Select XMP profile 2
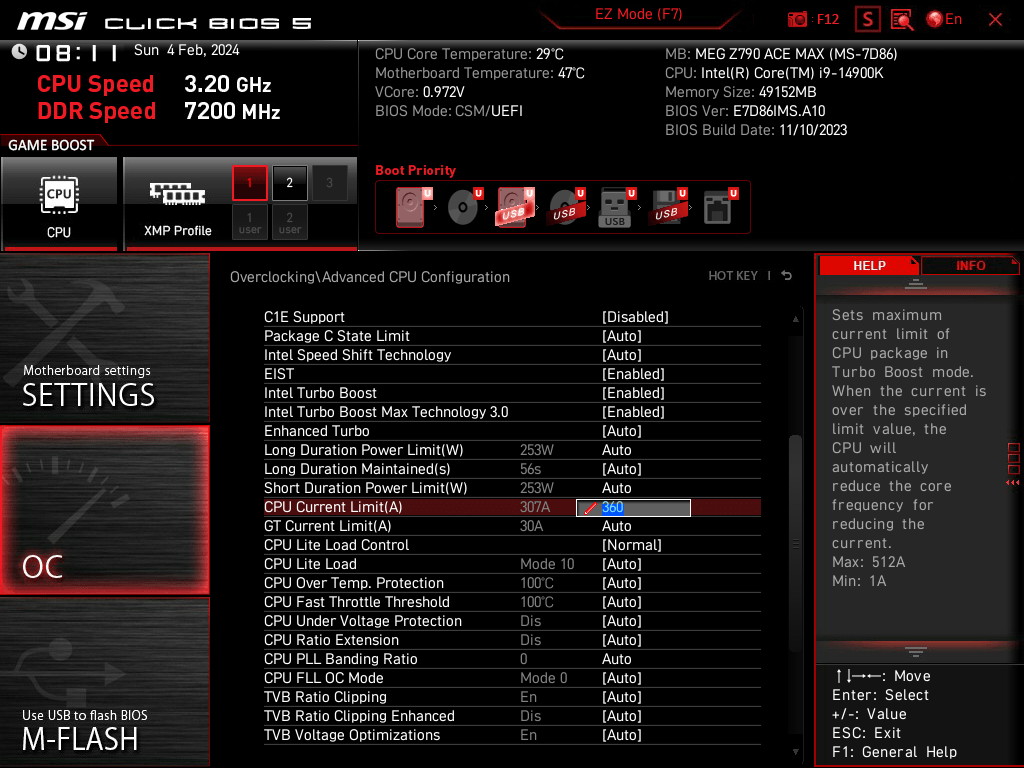This screenshot has height=768, width=1024. click(x=289, y=183)
